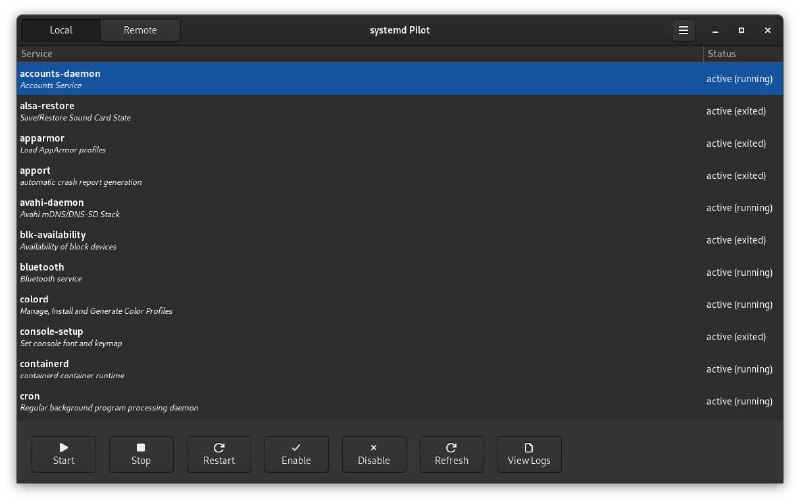
Task: Select the alsa-restore service row
Action: point(400,111)
